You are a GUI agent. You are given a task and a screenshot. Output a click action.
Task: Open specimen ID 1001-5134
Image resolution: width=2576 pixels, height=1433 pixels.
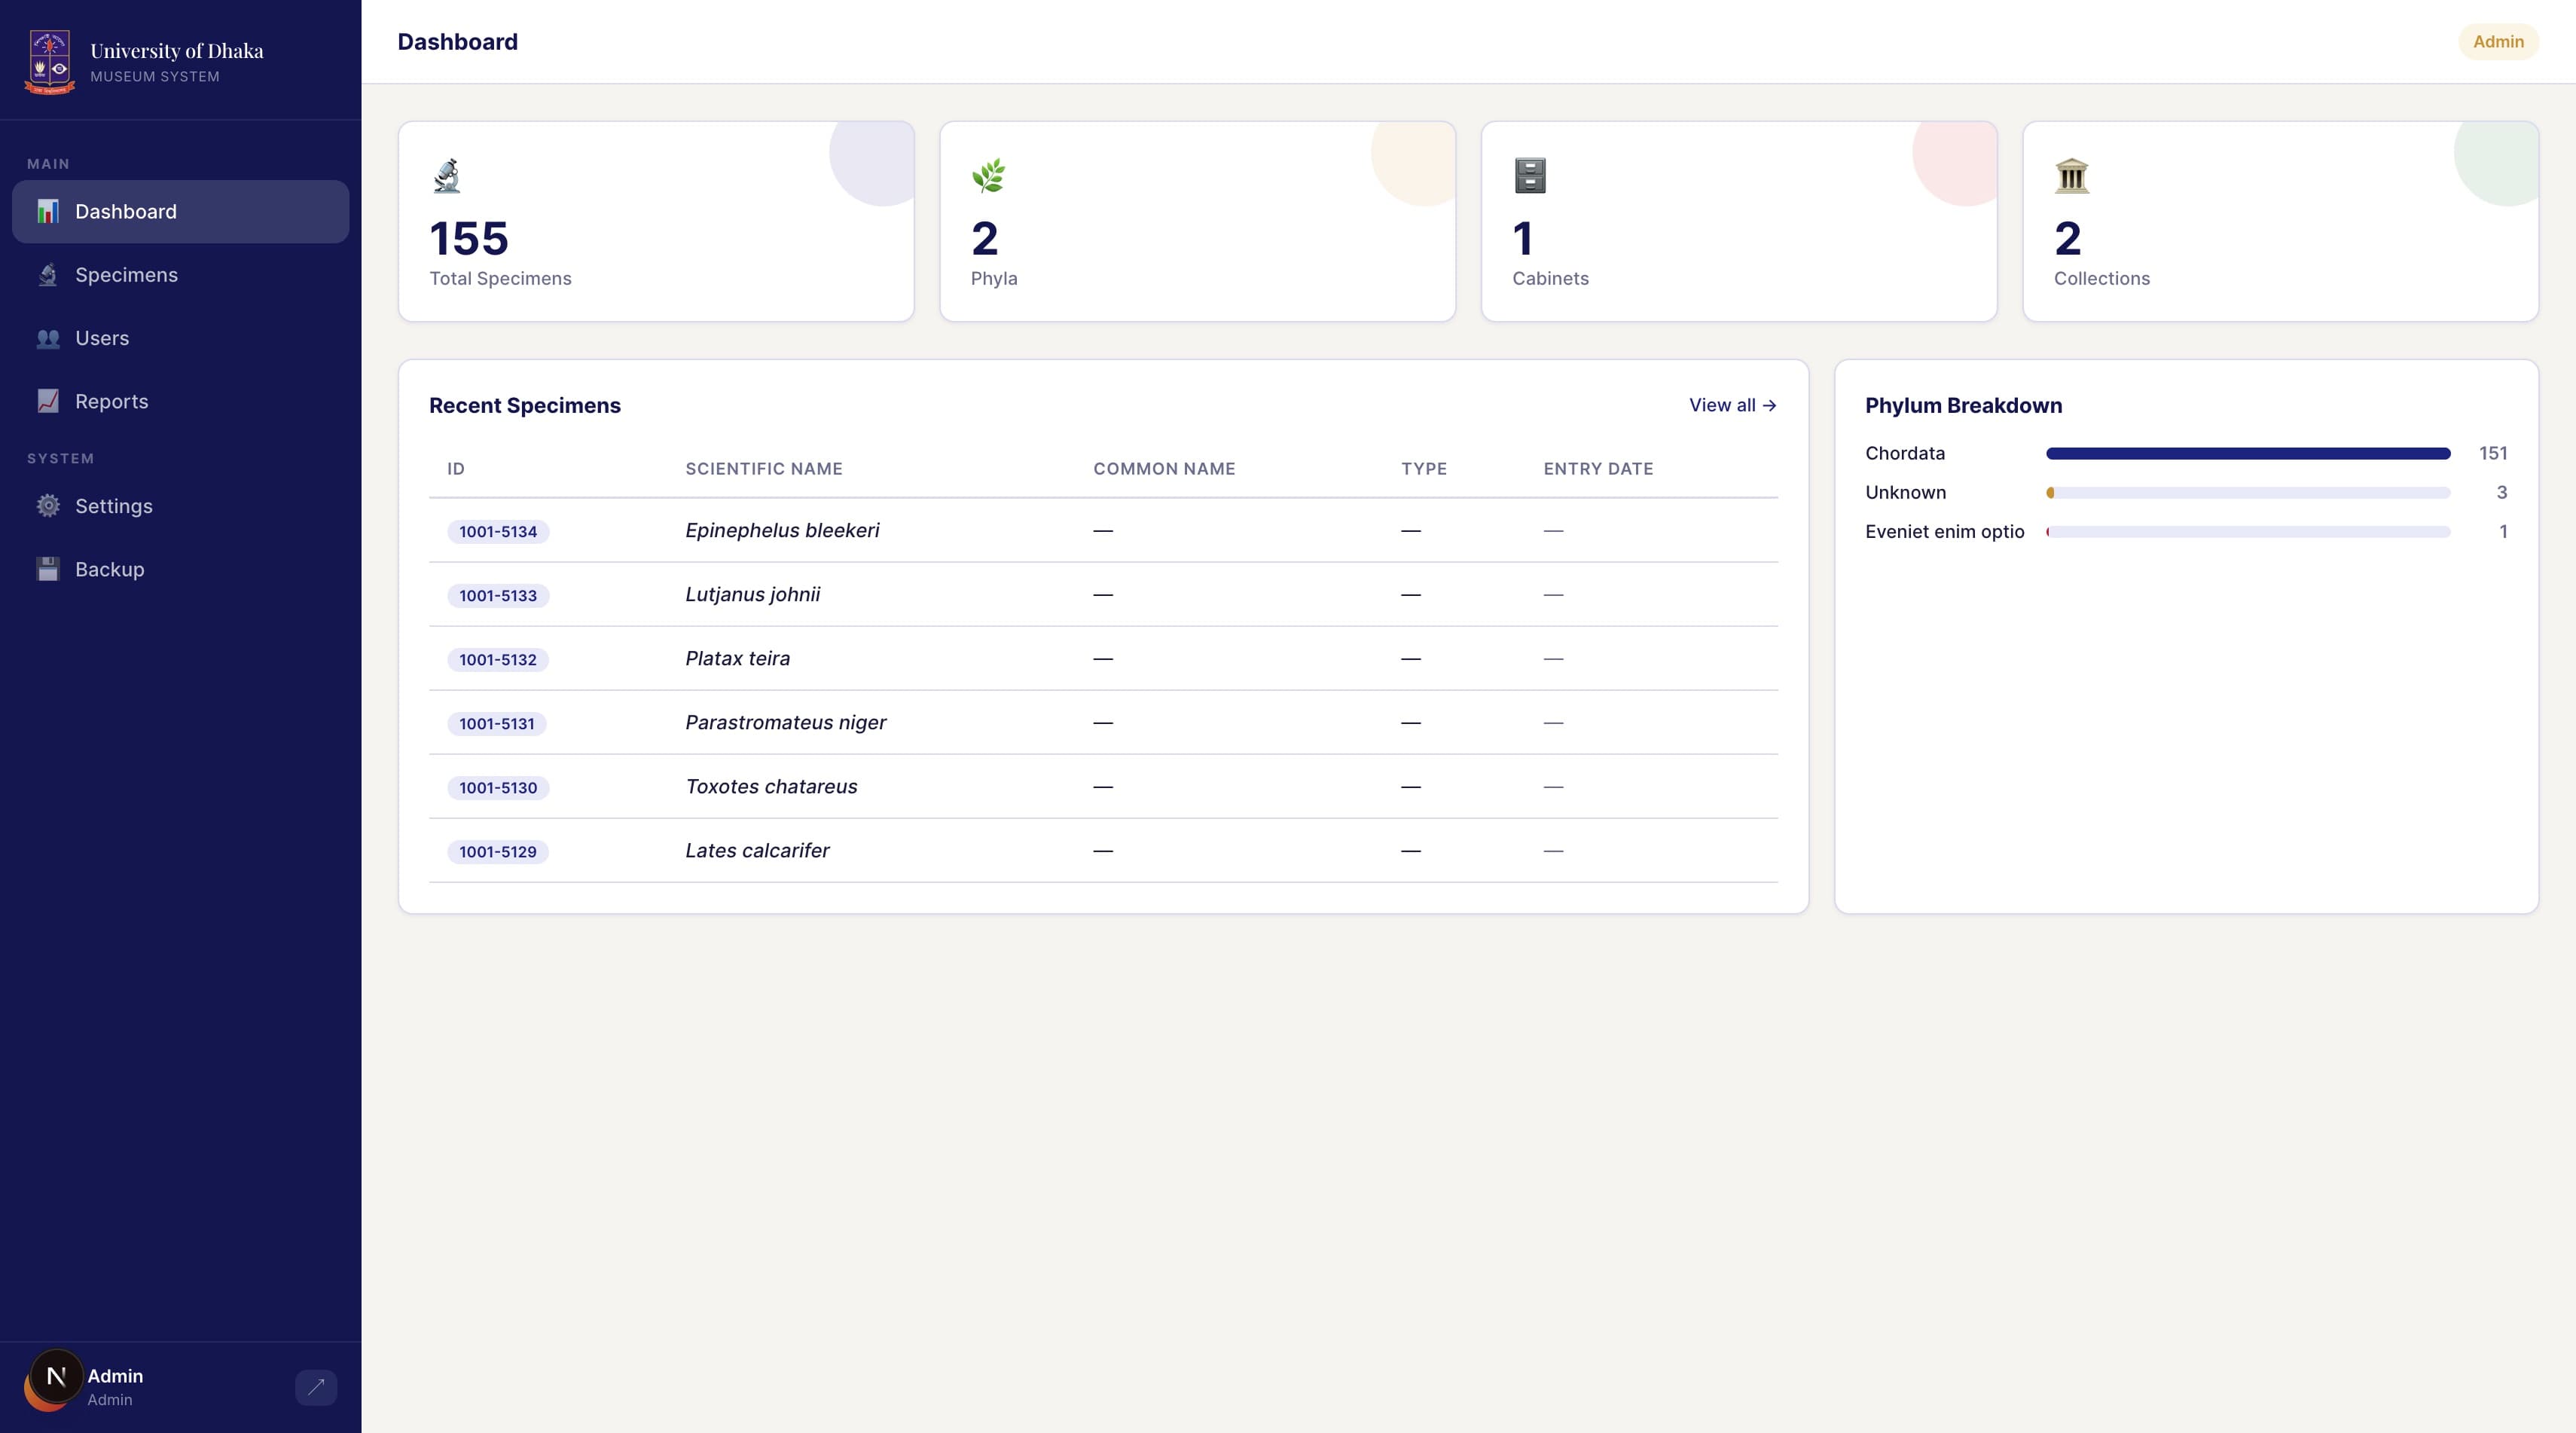point(498,531)
